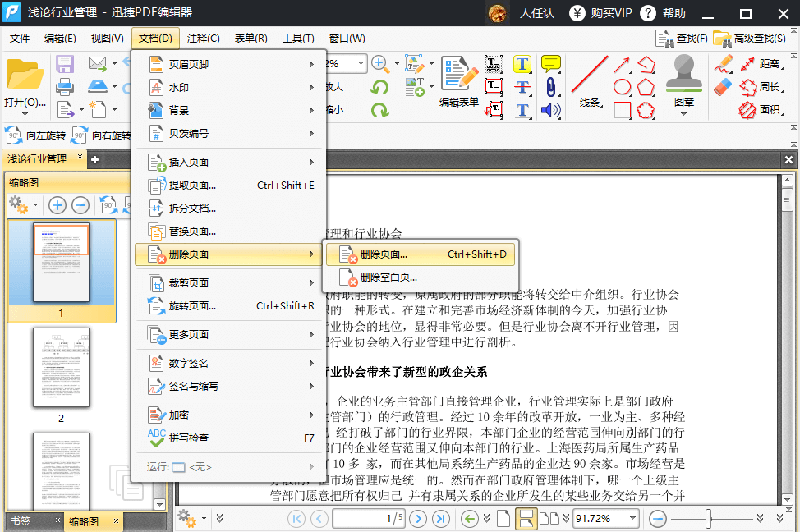
Task: Open the 91.72% zoom level dropdown
Action: (x=634, y=518)
